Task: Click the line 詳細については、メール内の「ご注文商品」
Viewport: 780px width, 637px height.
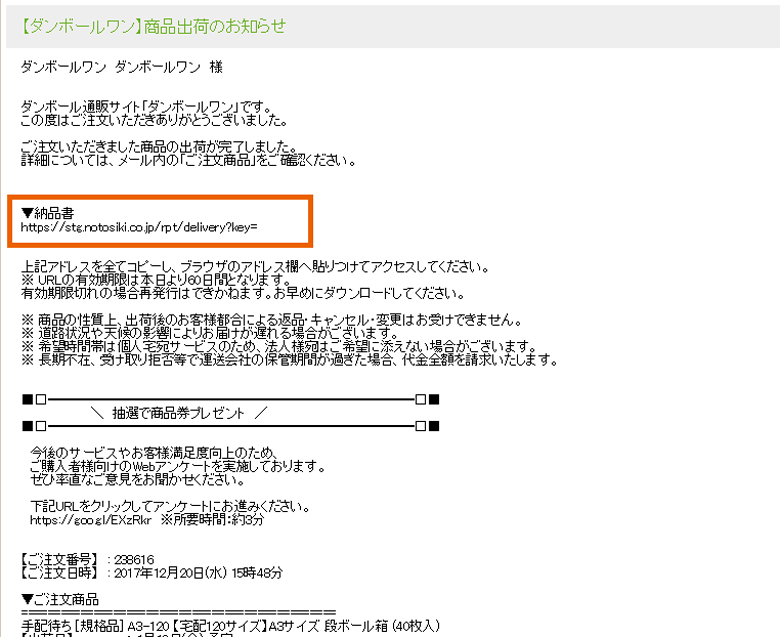Action: click(189, 160)
